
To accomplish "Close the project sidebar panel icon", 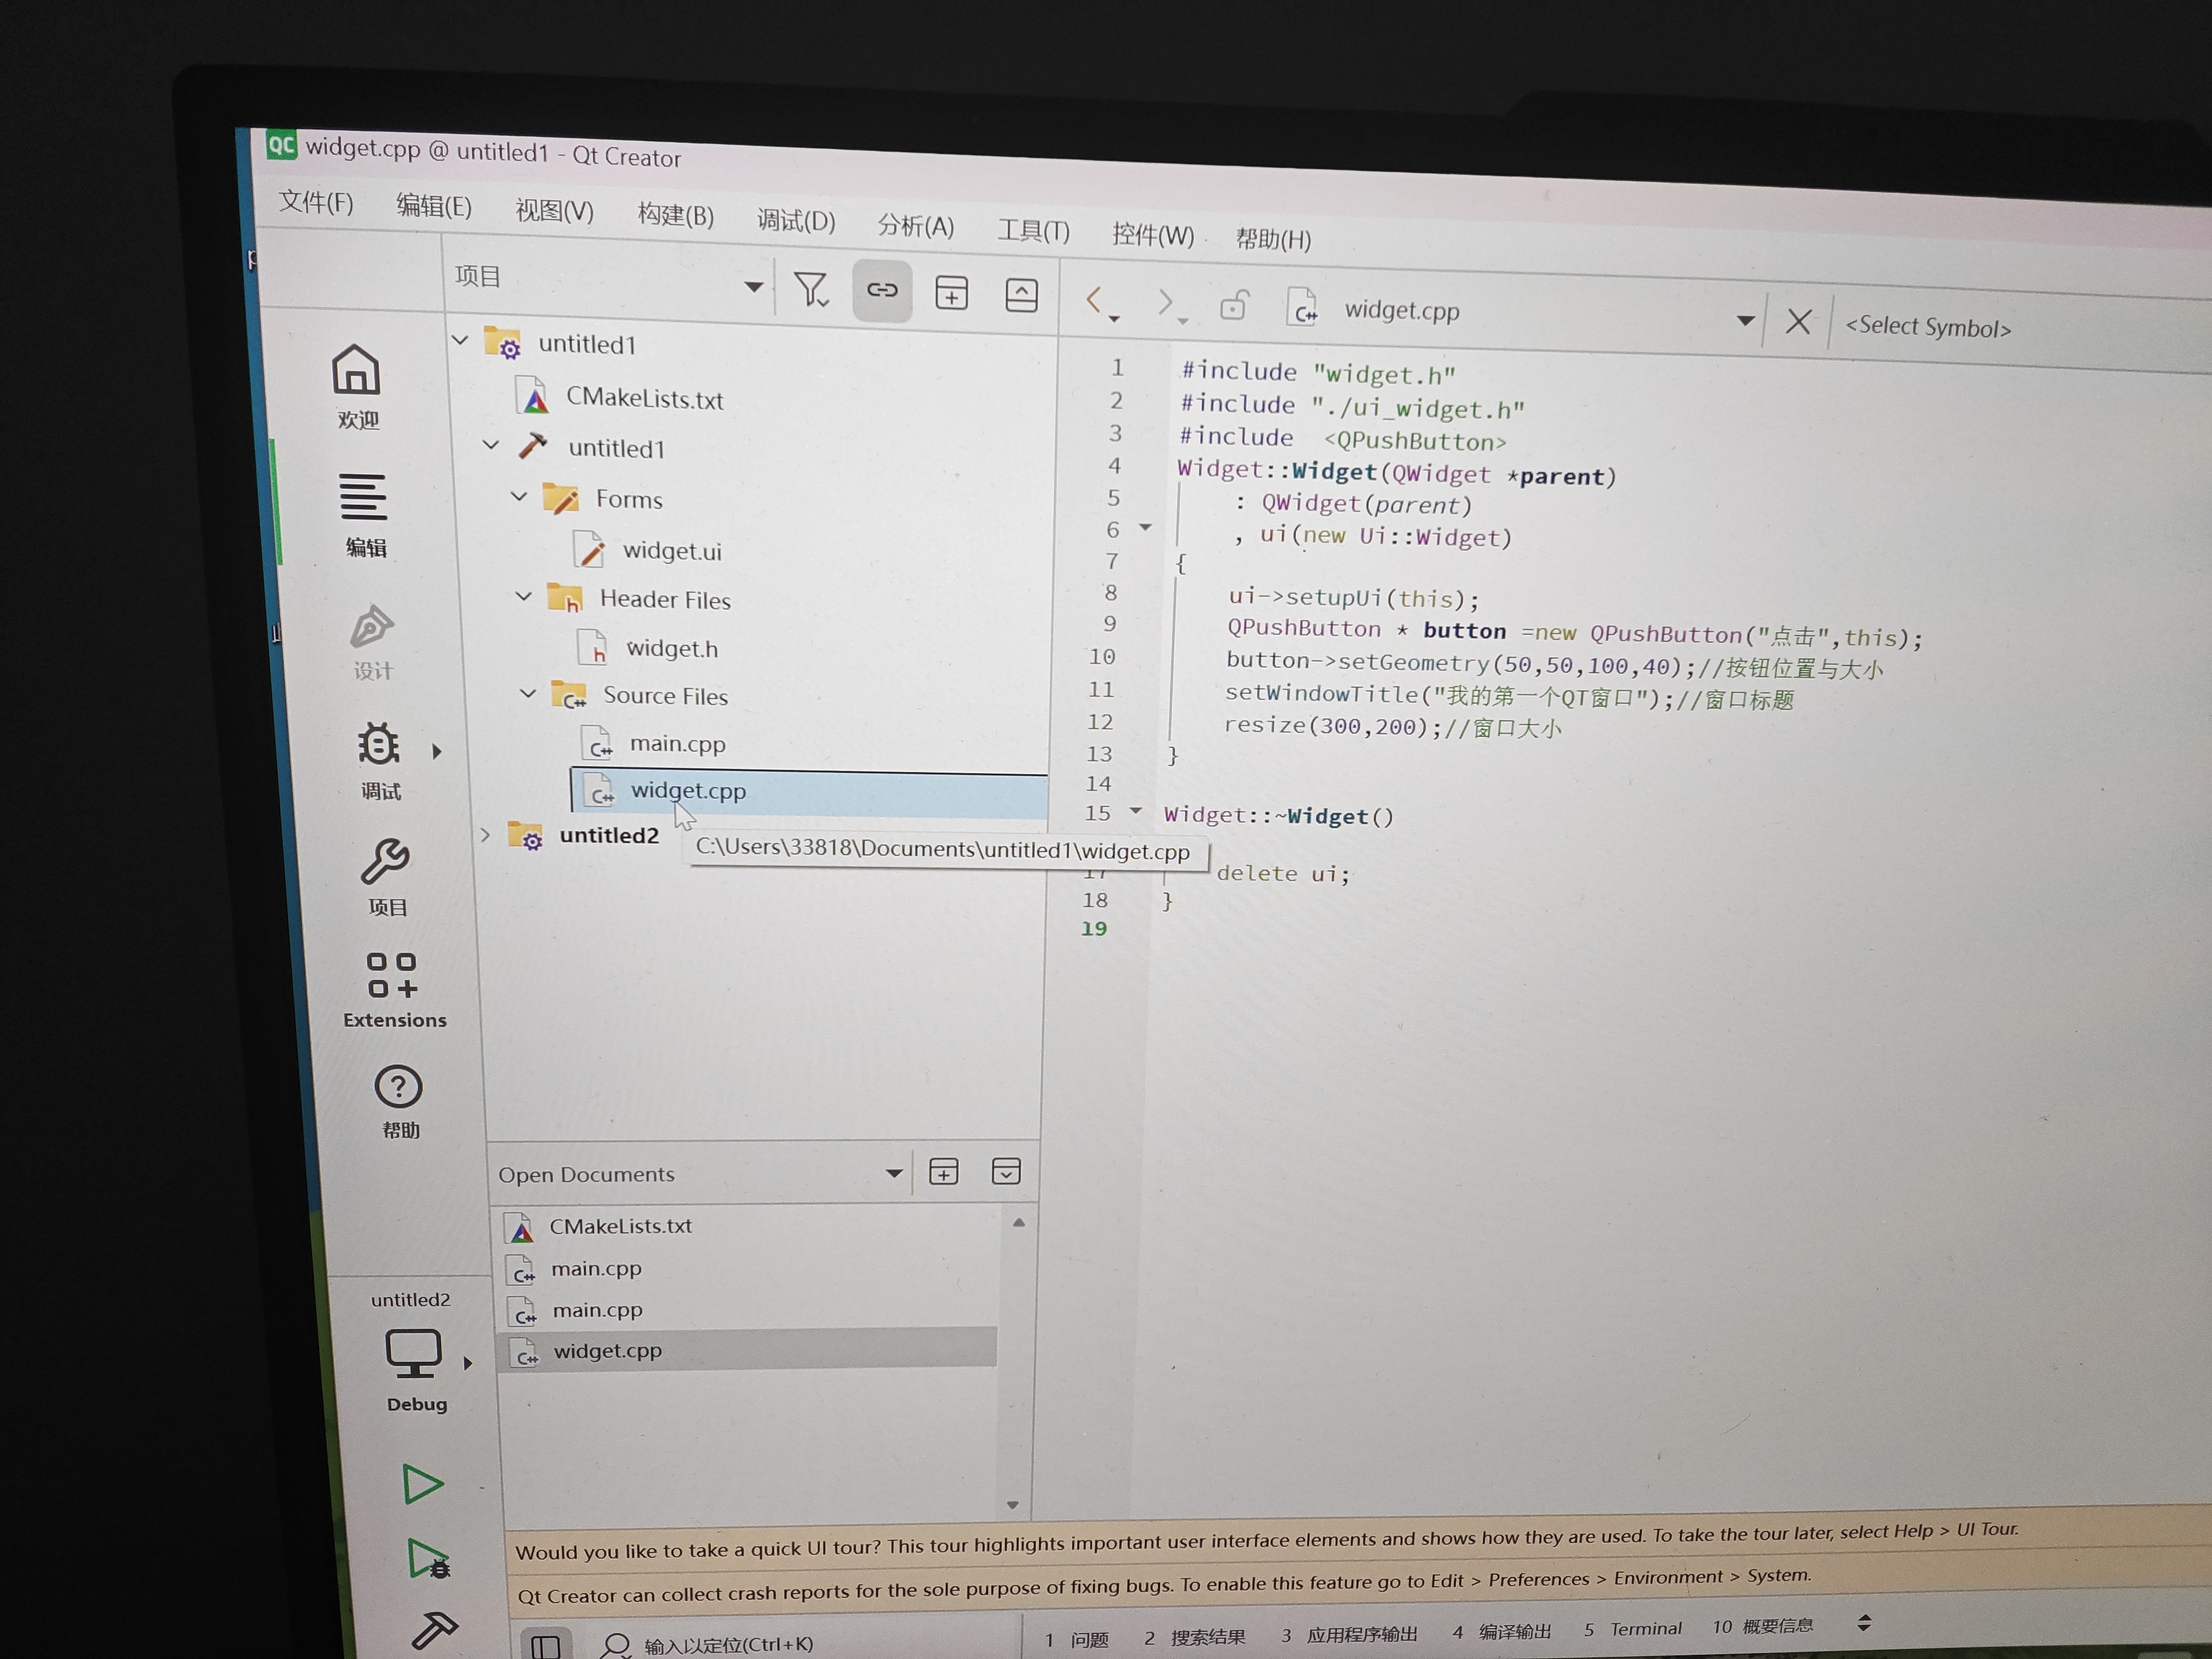I will click(x=1021, y=296).
